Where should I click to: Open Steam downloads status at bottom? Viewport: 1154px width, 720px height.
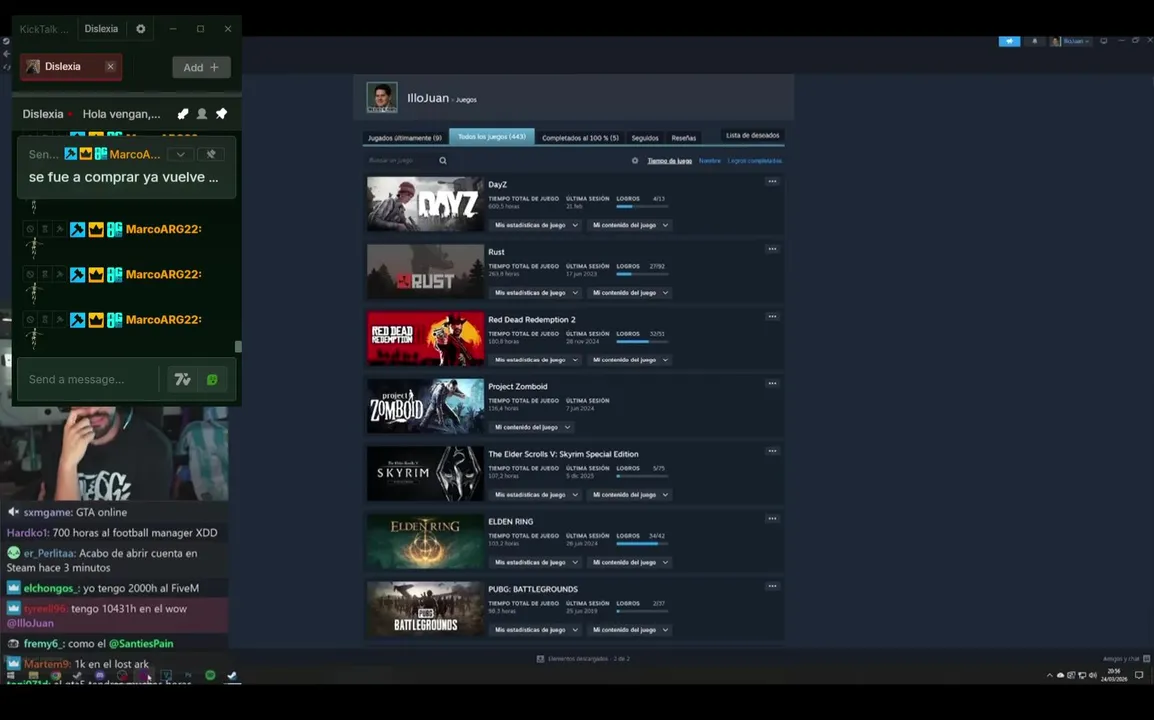[584, 659]
